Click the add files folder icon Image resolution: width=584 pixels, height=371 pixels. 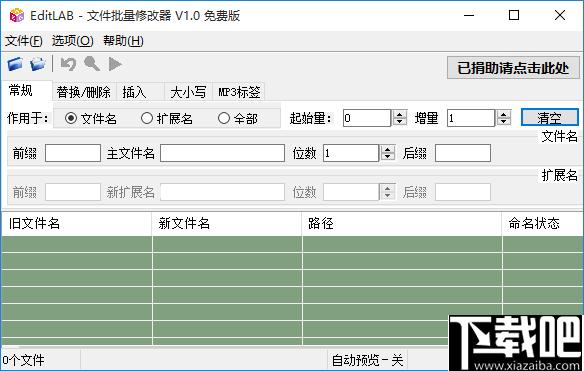[38, 64]
